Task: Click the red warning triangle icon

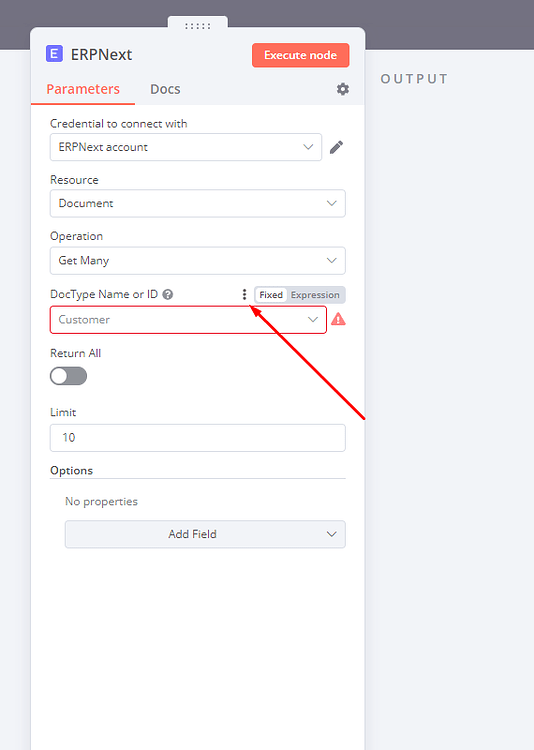Action: tap(338, 319)
